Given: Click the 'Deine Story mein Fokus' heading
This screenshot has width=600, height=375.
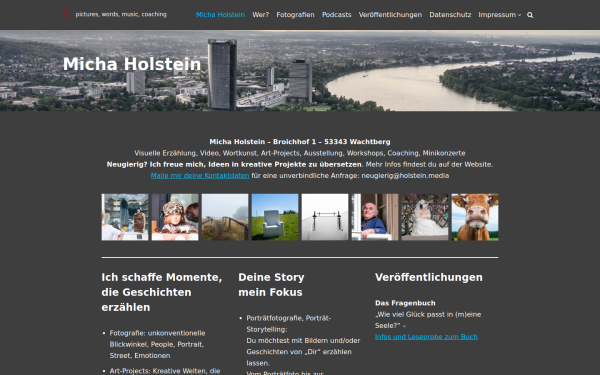Looking at the screenshot, I should [271, 285].
